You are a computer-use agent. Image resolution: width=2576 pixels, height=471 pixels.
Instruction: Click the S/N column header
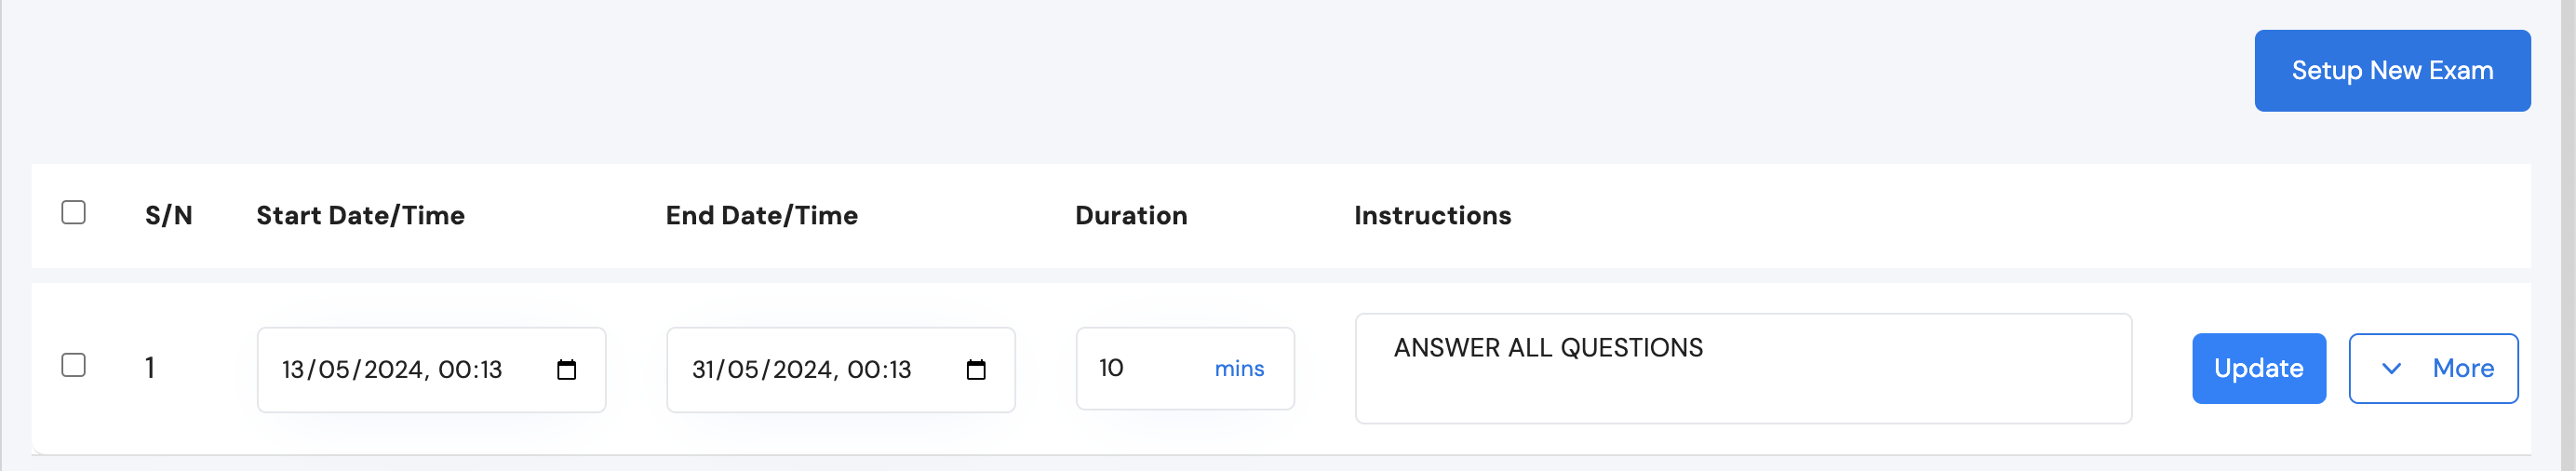168,216
